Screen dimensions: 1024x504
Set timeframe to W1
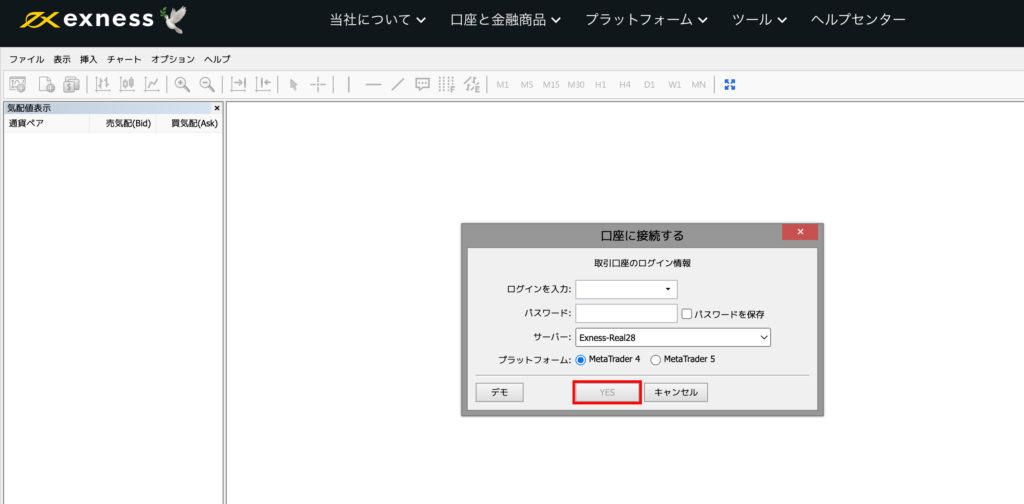coord(675,85)
